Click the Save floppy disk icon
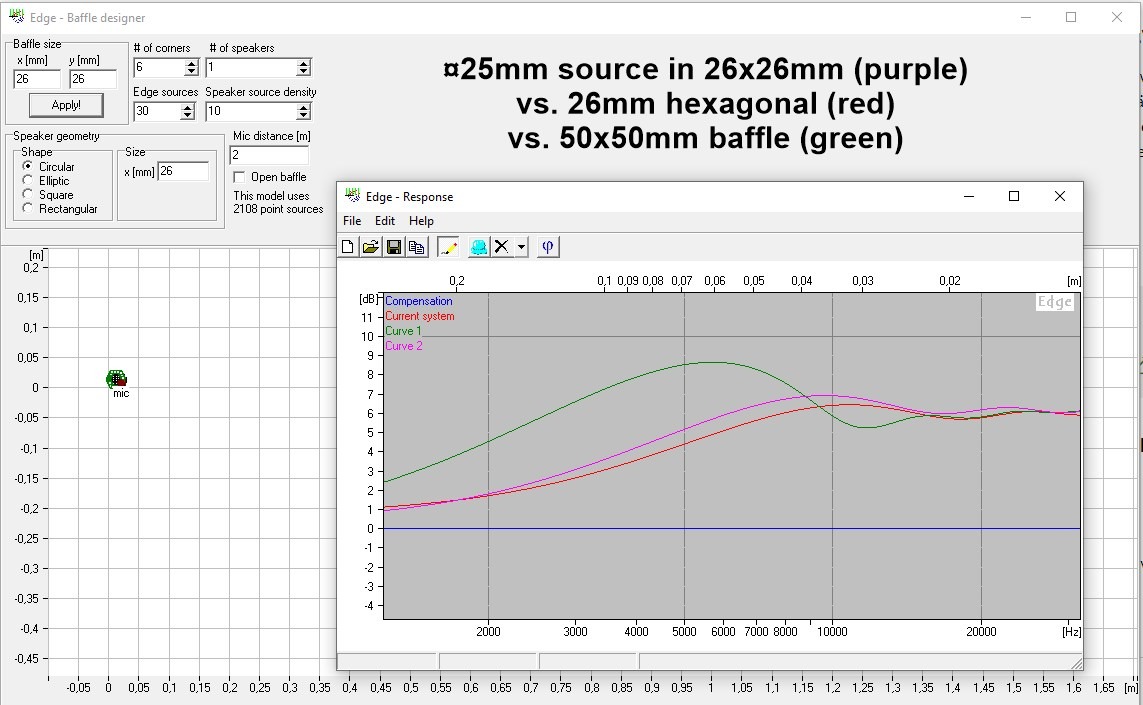 [394, 247]
